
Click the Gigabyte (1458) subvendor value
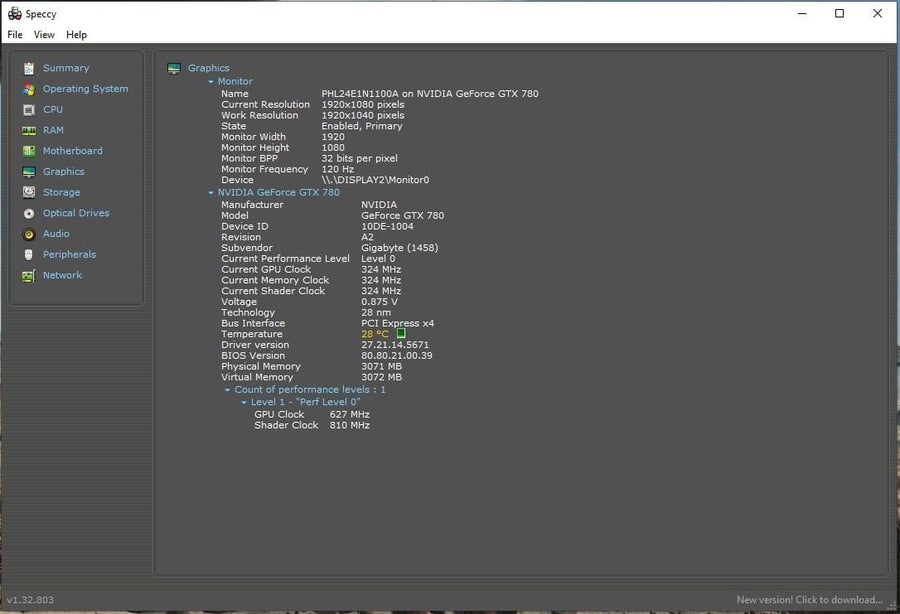(399, 248)
